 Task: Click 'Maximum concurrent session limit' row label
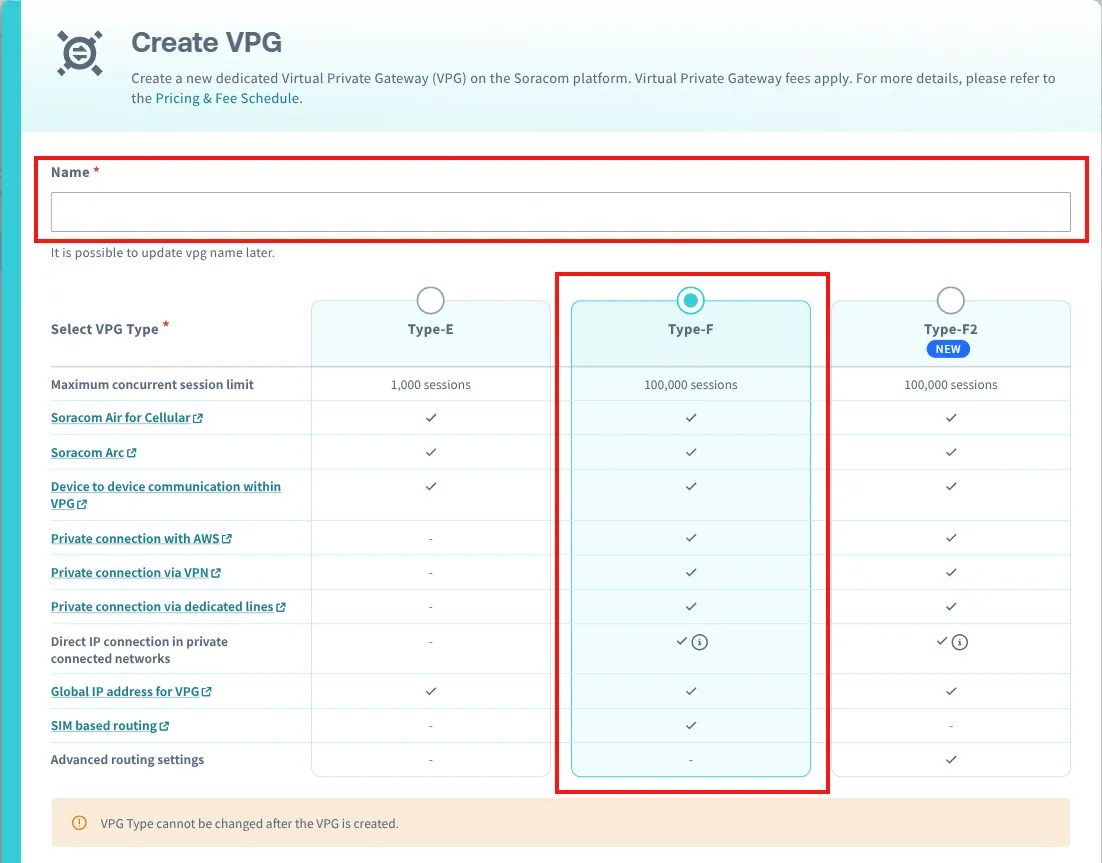click(152, 385)
